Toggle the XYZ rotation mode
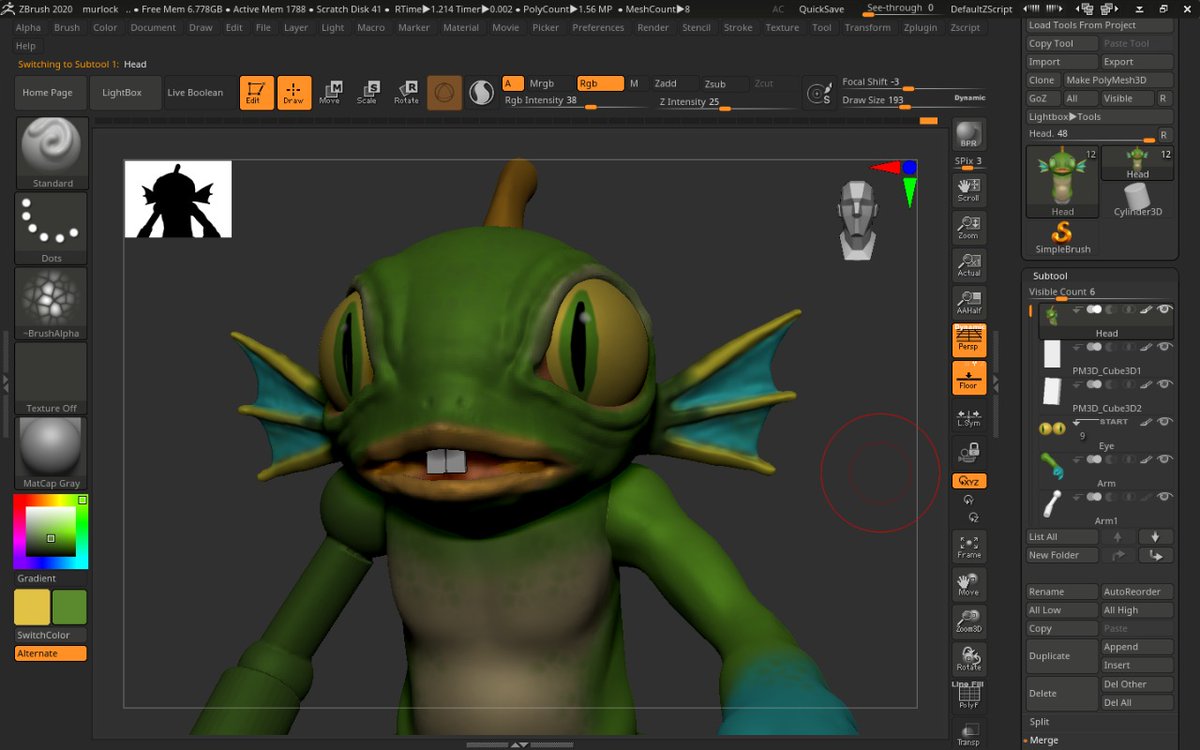 pyautogui.click(x=968, y=481)
